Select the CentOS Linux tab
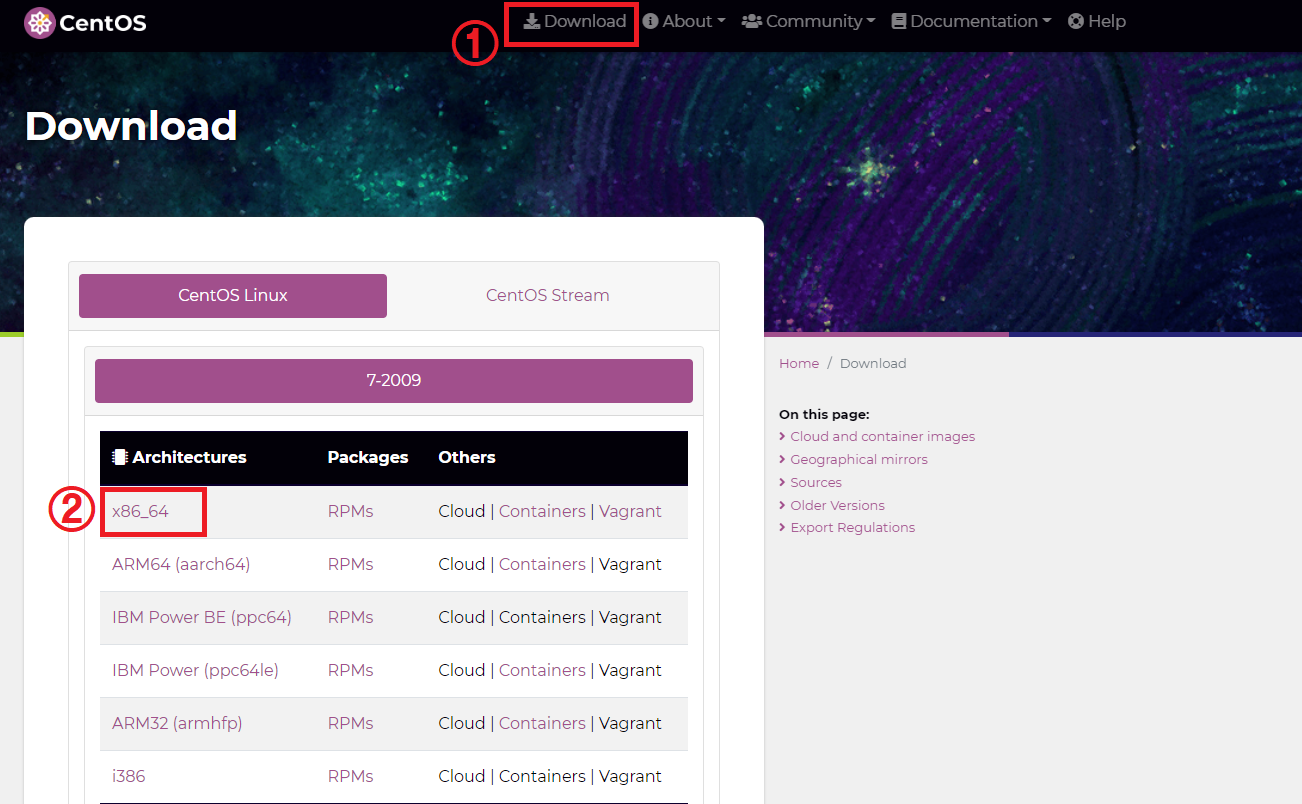This screenshot has width=1302, height=804. [x=233, y=296]
